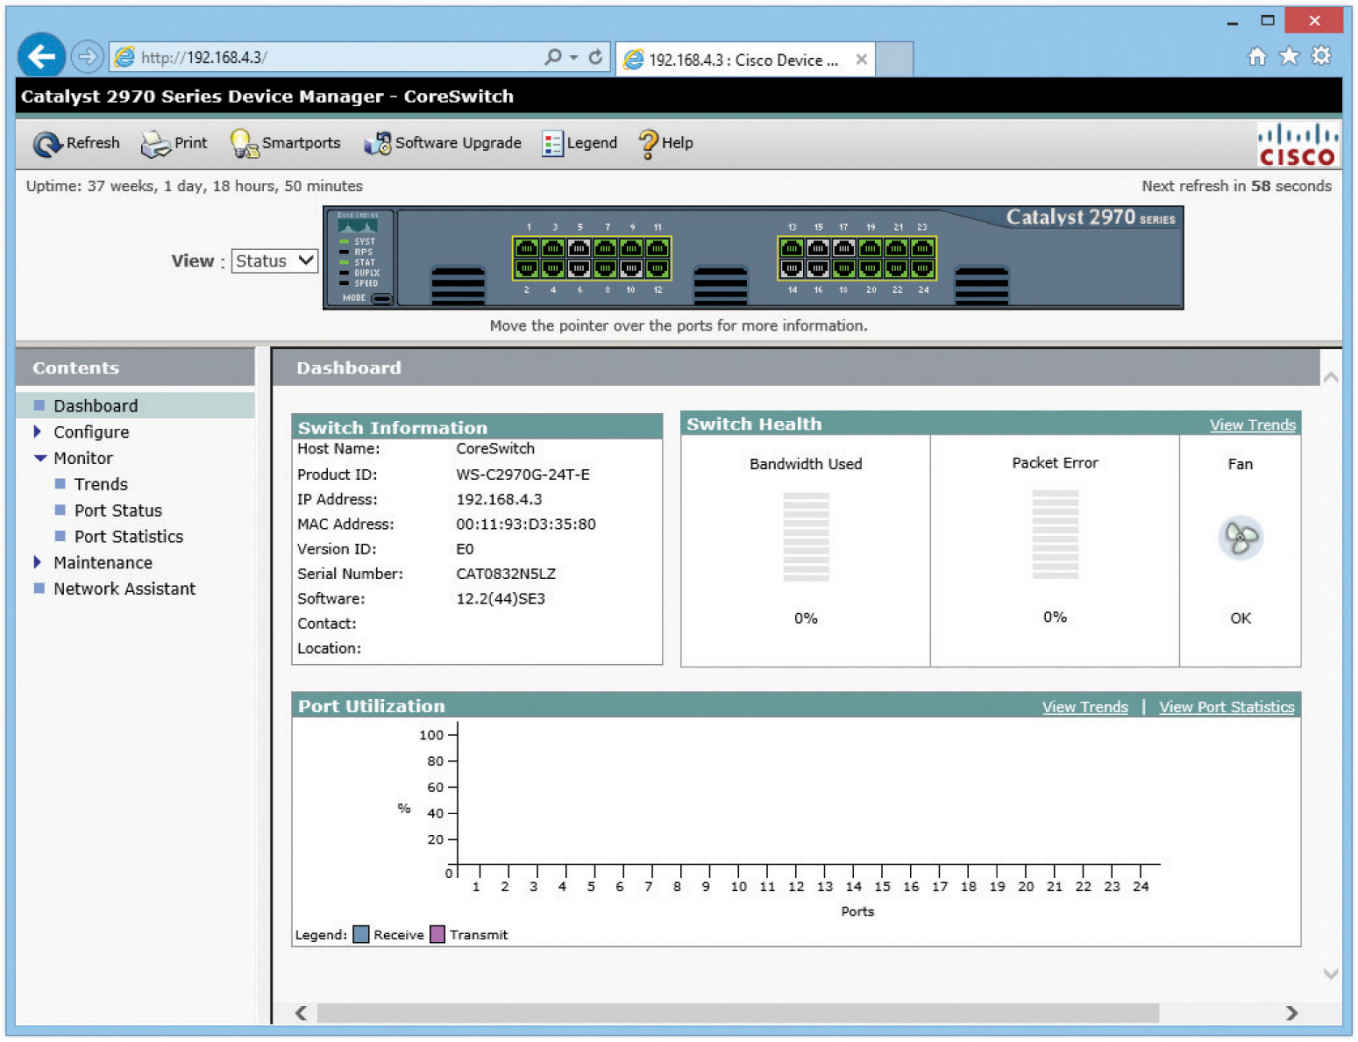Image resolution: width=1358 pixels, height=1042 pixels.
Task: Click the address bar search magnifier
Action: (552, 57)
